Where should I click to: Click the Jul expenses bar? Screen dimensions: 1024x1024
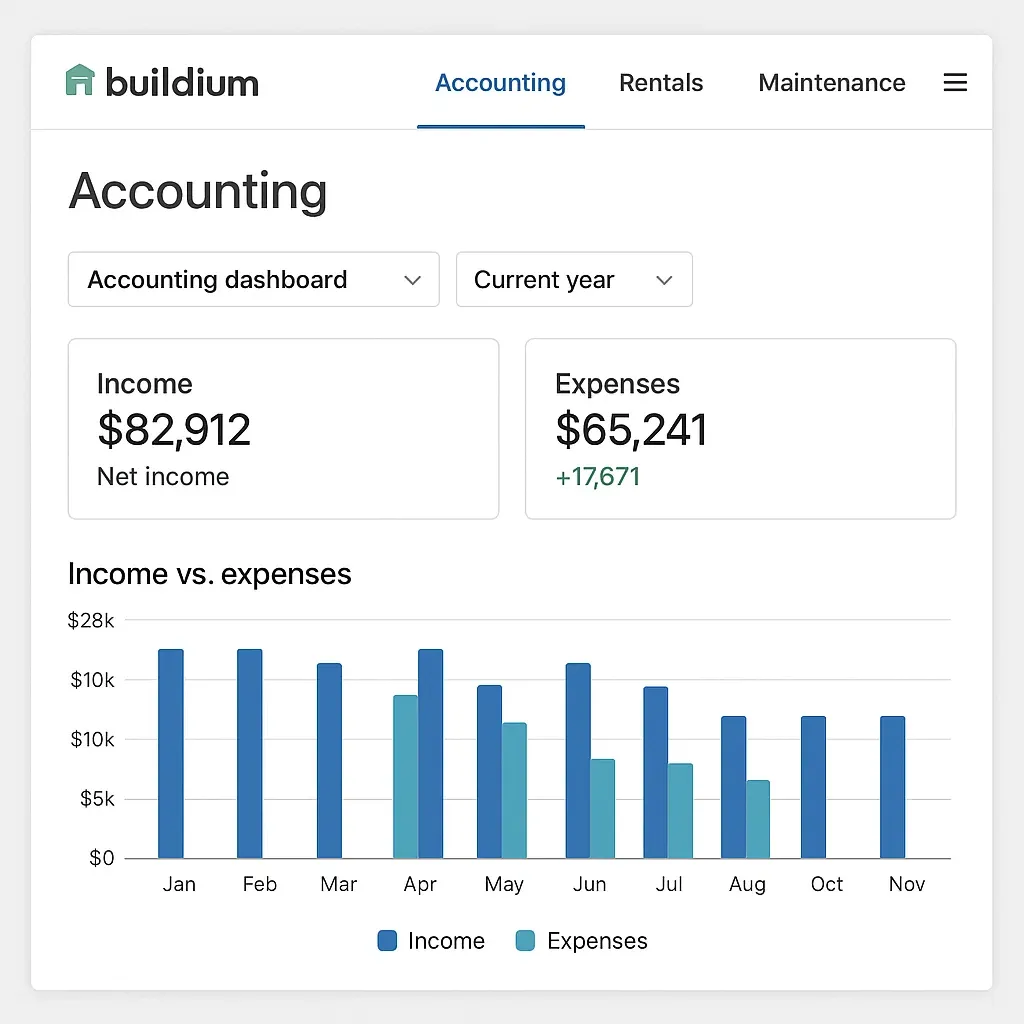(680, 811)
